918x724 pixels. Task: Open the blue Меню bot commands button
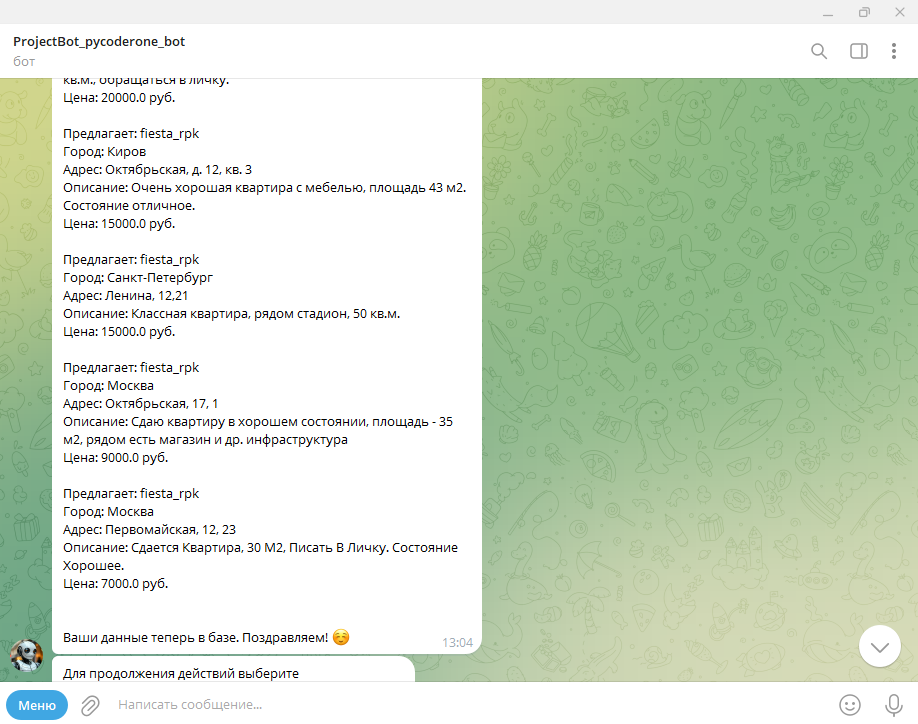tap(37, 705)
